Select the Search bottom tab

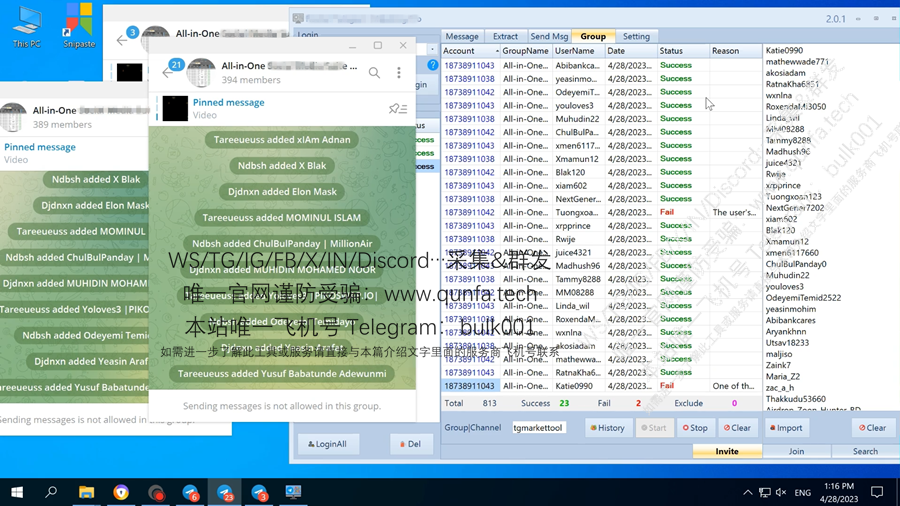(x=865, y=451)
